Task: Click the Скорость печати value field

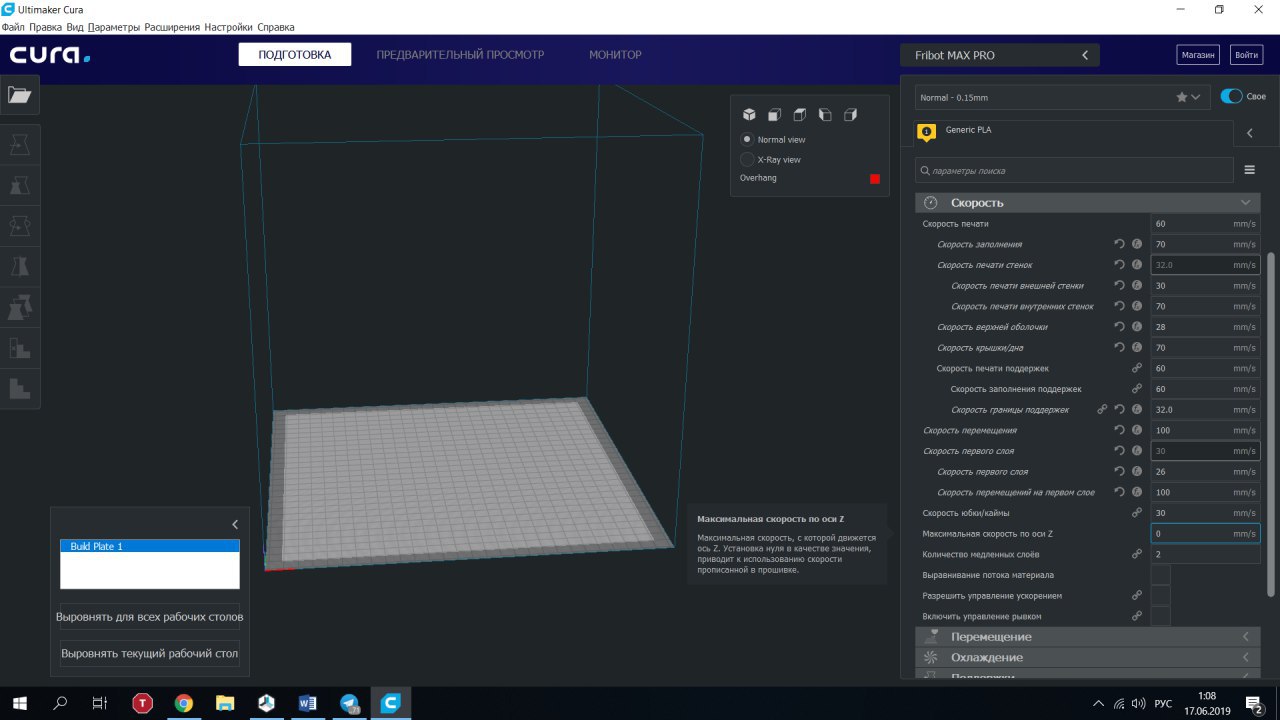Action: pos(1205,224)
